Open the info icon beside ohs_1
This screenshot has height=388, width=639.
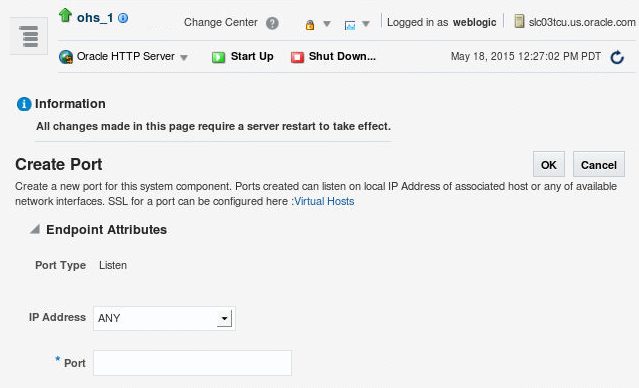click(x=123, y=18)
